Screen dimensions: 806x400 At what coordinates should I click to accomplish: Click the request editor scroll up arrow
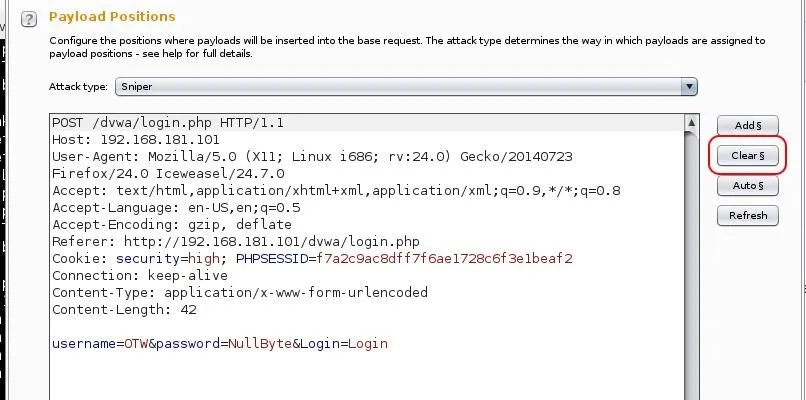pos(691,123)
